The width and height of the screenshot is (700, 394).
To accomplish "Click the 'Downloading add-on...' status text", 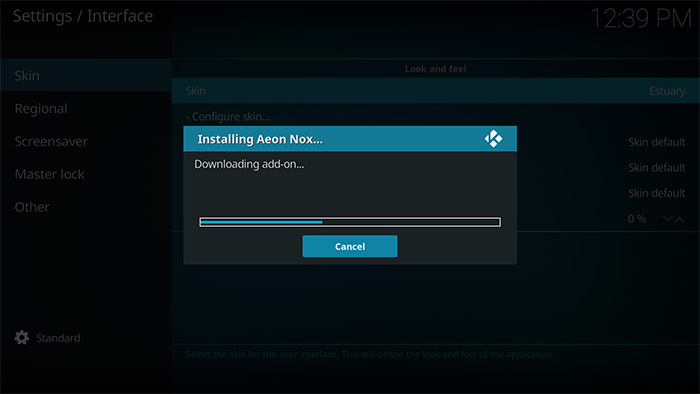I will (249, 164).
